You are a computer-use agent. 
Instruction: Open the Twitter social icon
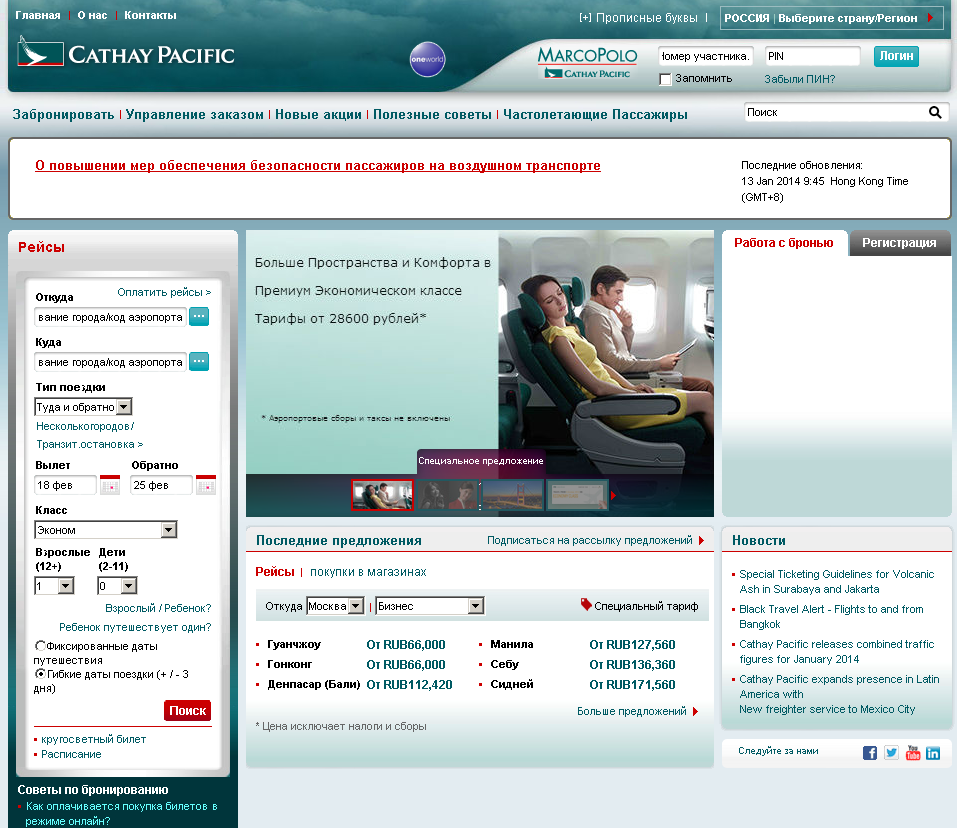click(x=891, y=753)
